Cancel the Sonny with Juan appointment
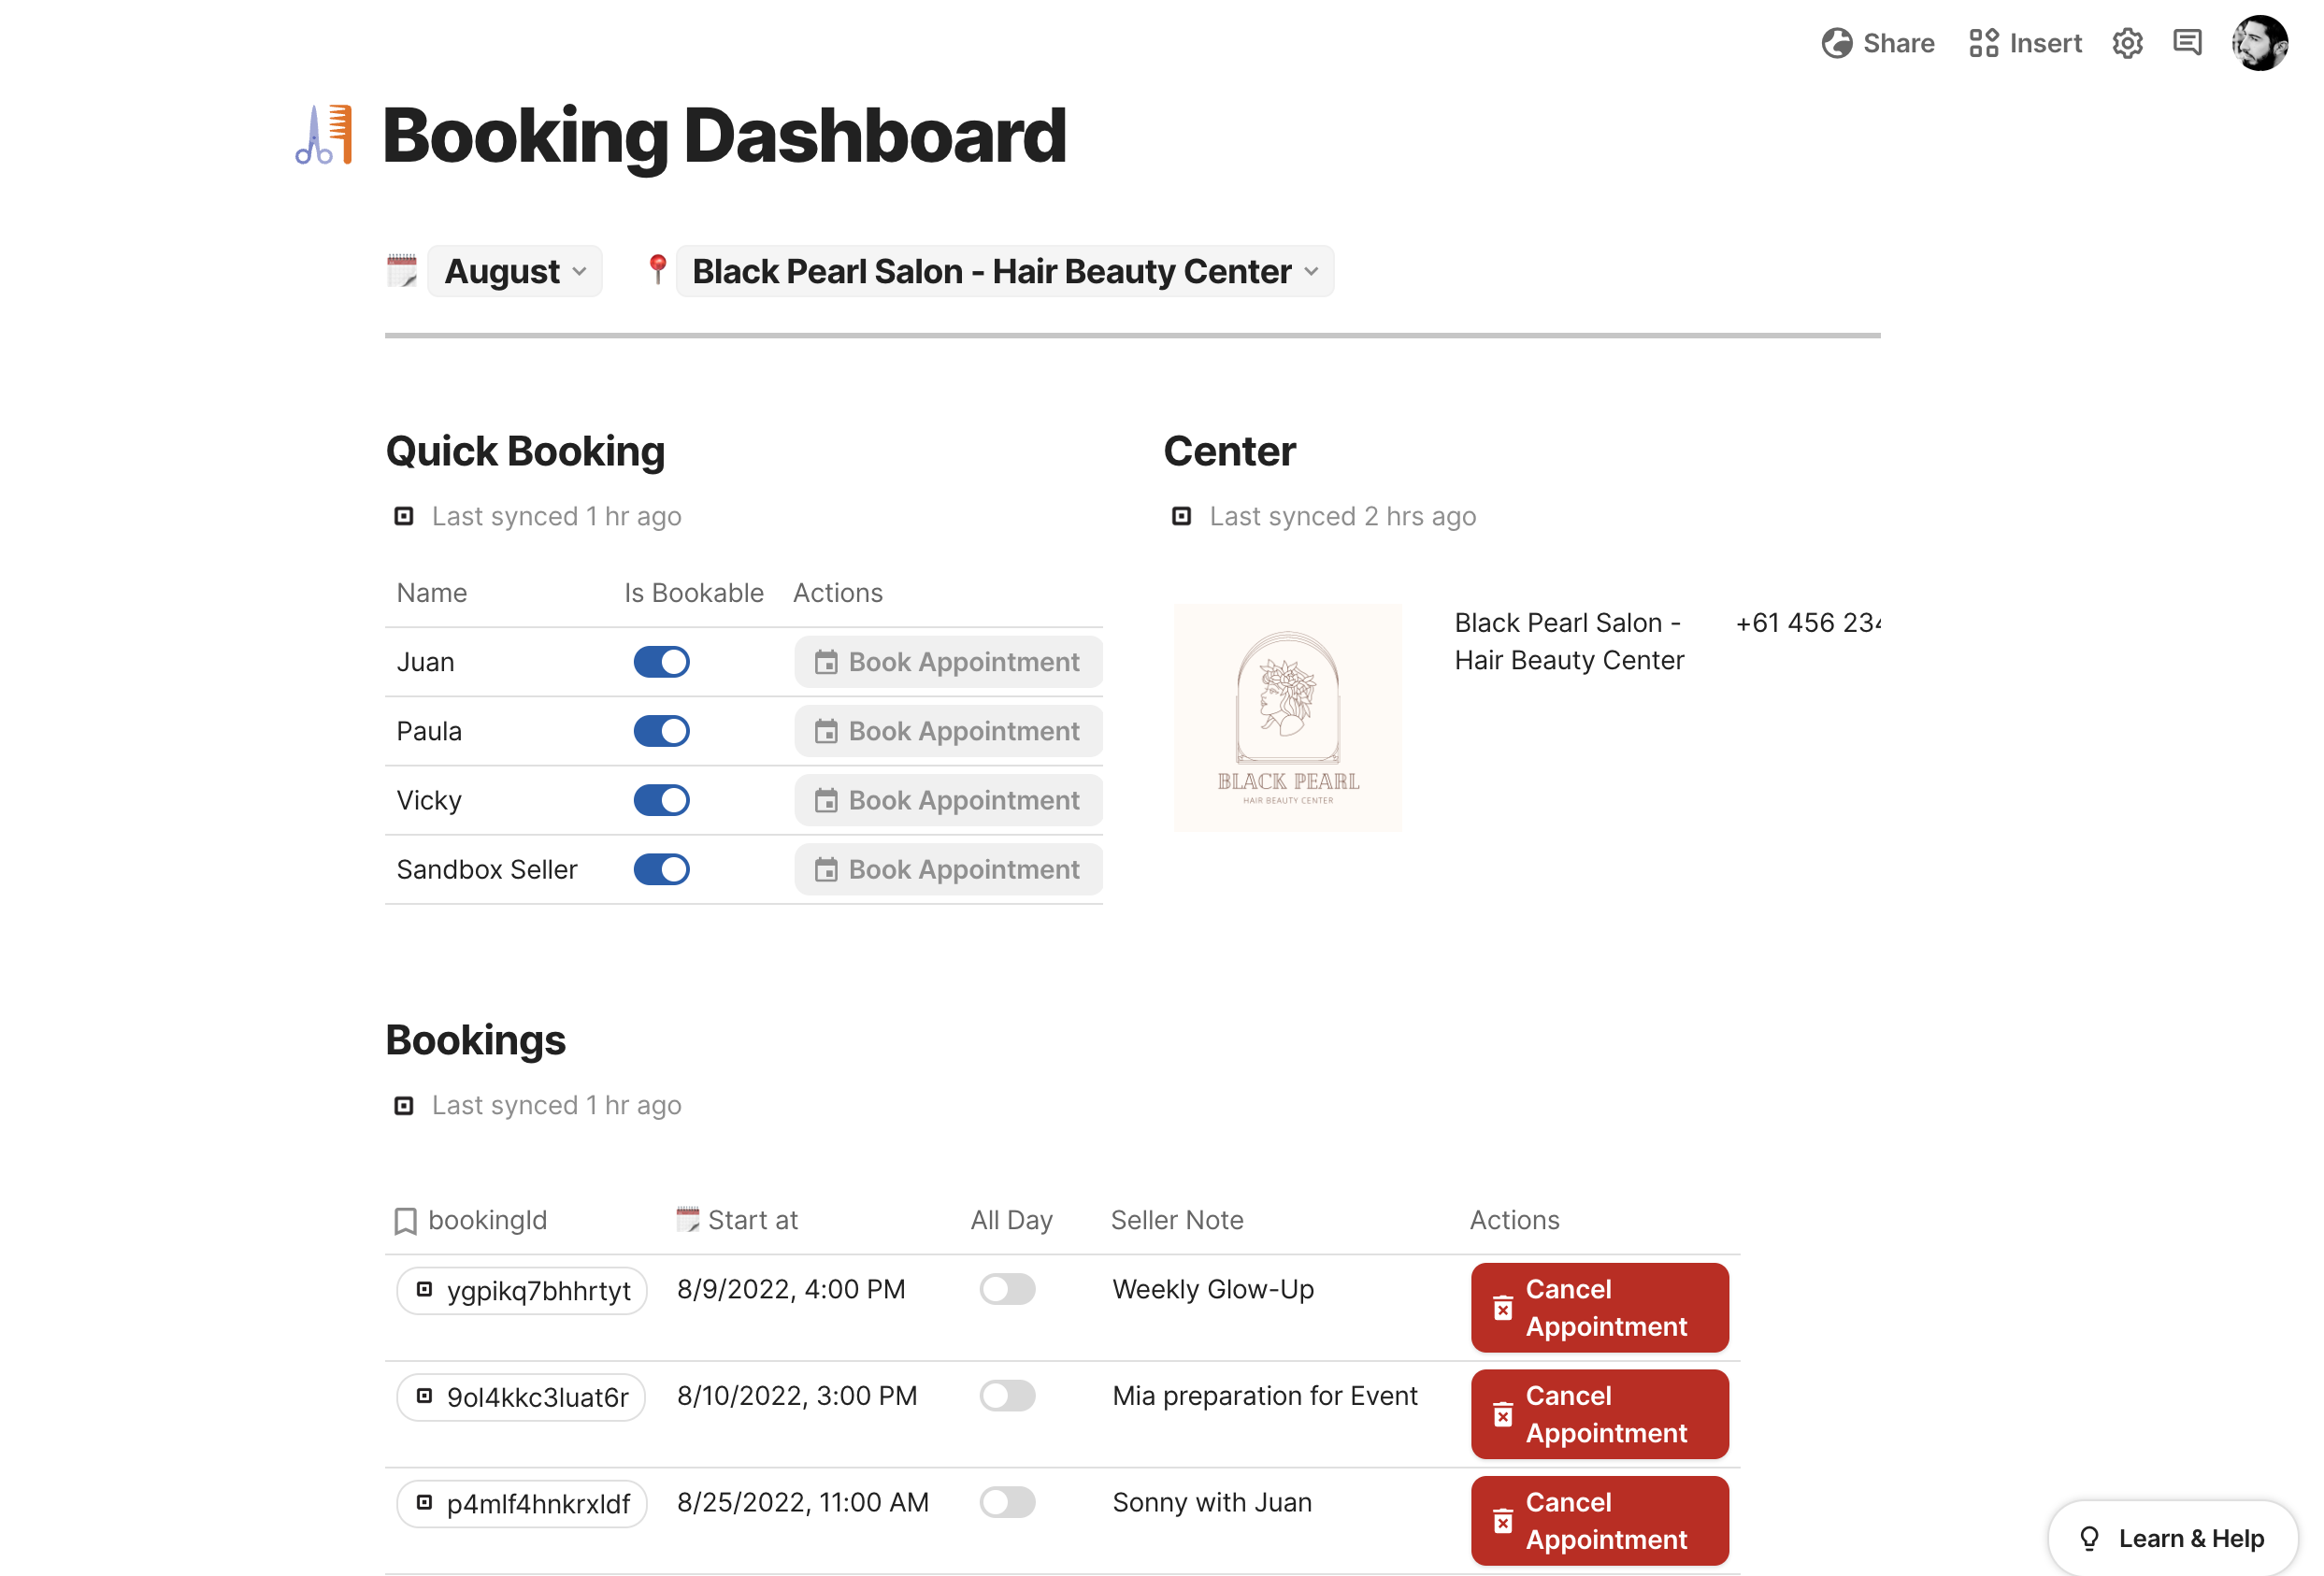The height and width of the screenshot is (1576, 2324). (x=1599, y=1520)
